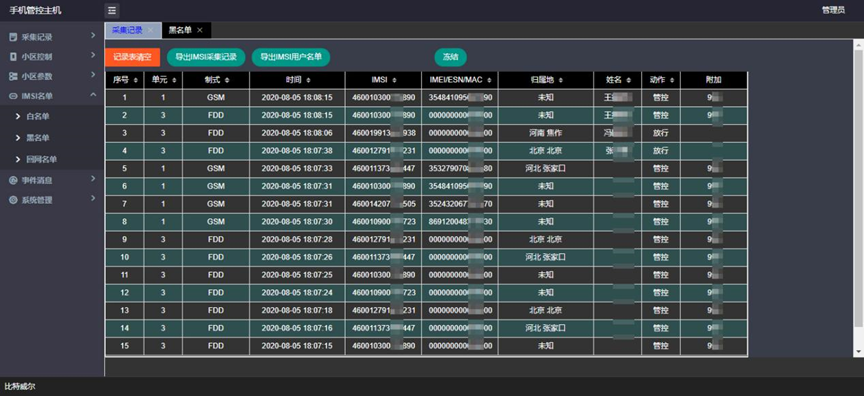Expand the 系统管理 menu chevron
Image resolution: width=864 pixels, height=396 pixels.
(93, 198)
